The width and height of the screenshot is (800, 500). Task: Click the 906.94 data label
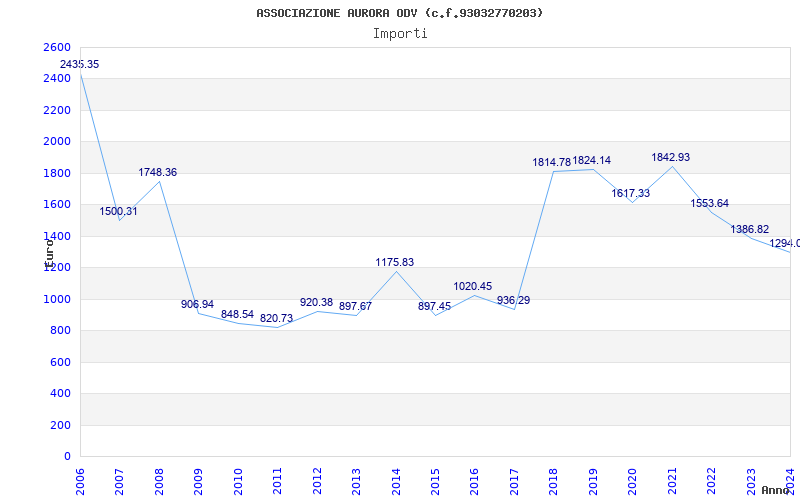click(x=197, y=304)
